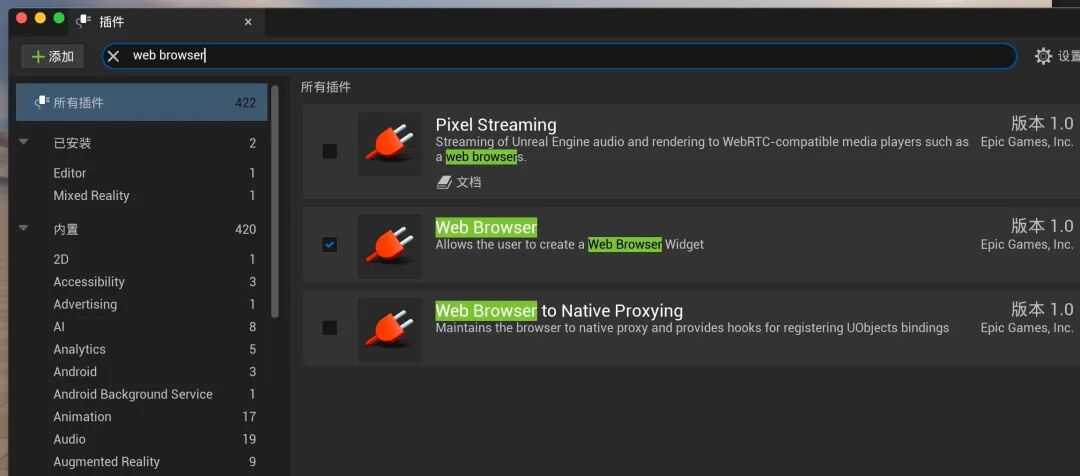Open the 文档 link for Pixel Streaming
The height and width of the screenshot is (476, 1080).
[468, 182]
